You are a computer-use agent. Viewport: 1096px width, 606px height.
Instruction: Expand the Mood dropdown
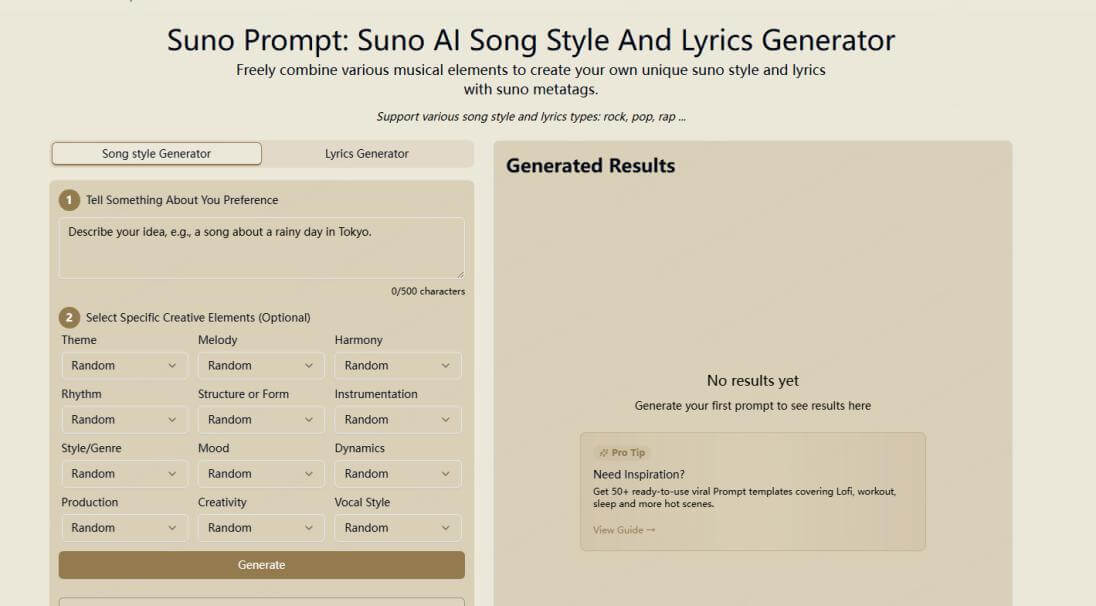[x=260, y=473]
